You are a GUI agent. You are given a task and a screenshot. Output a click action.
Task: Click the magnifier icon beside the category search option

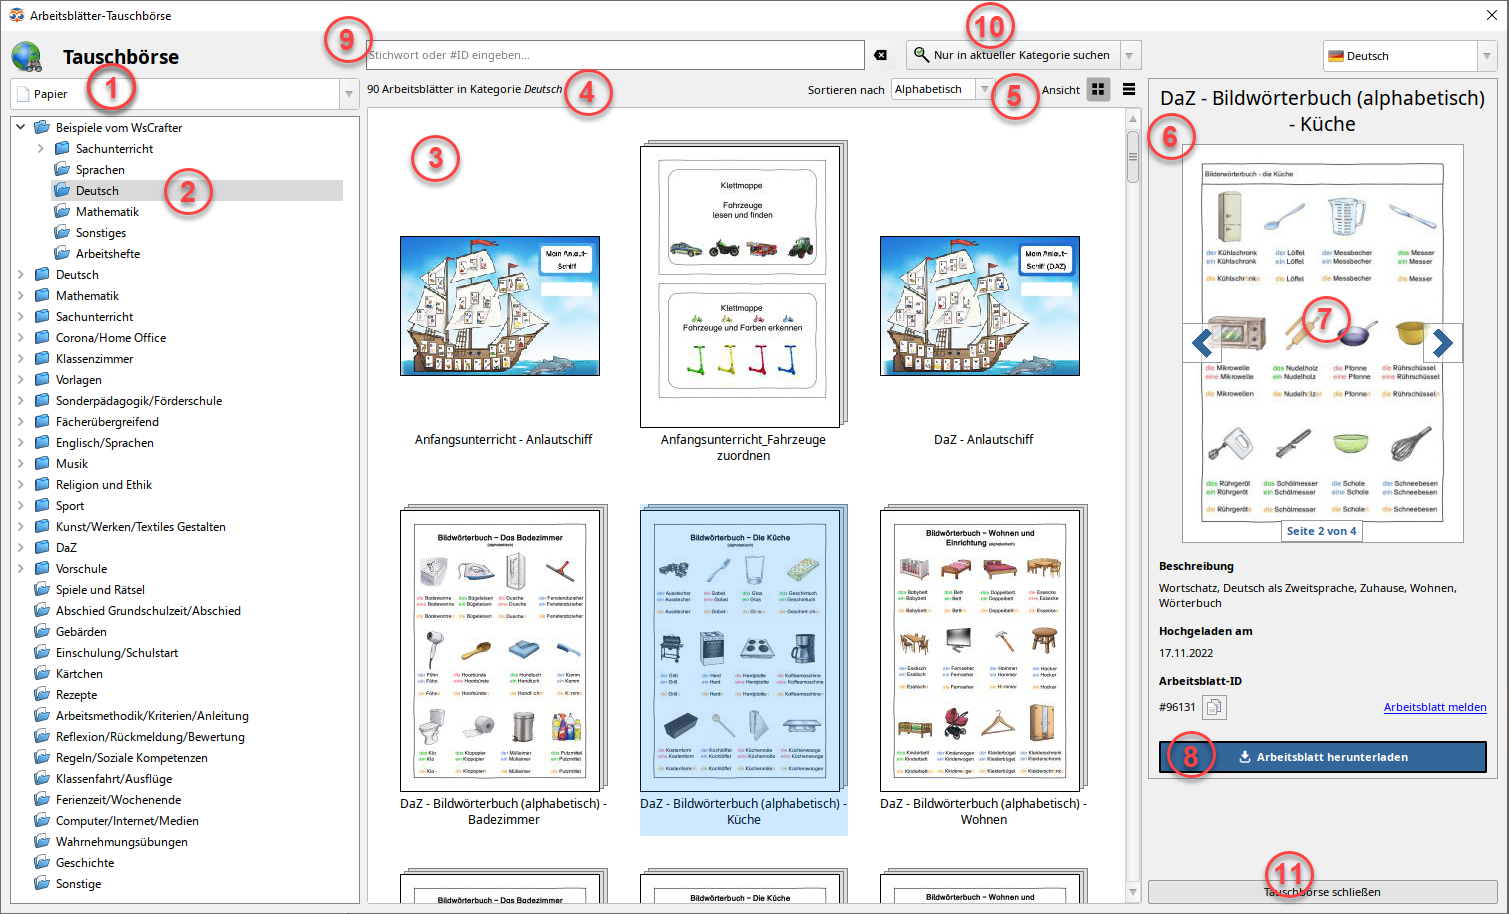click(x=923, y=55)
